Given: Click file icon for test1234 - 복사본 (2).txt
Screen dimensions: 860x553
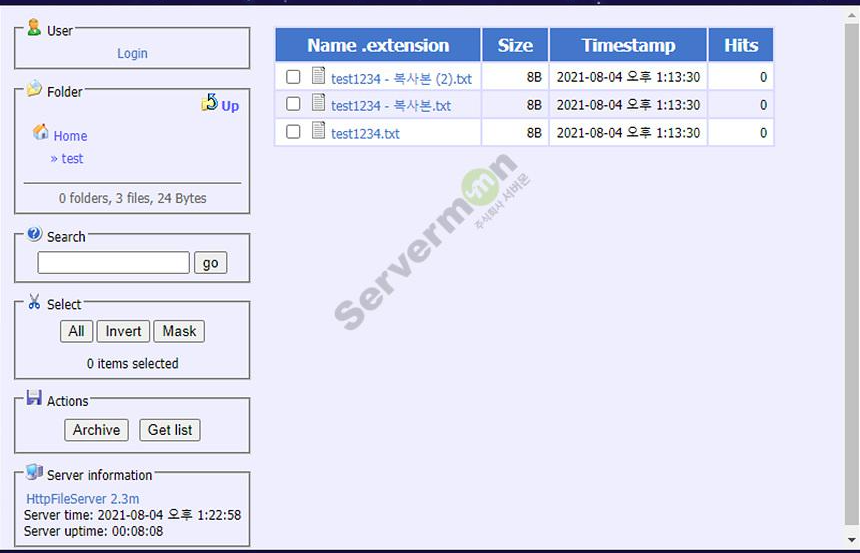Looking at the screenshot, I should coord(319,76).
